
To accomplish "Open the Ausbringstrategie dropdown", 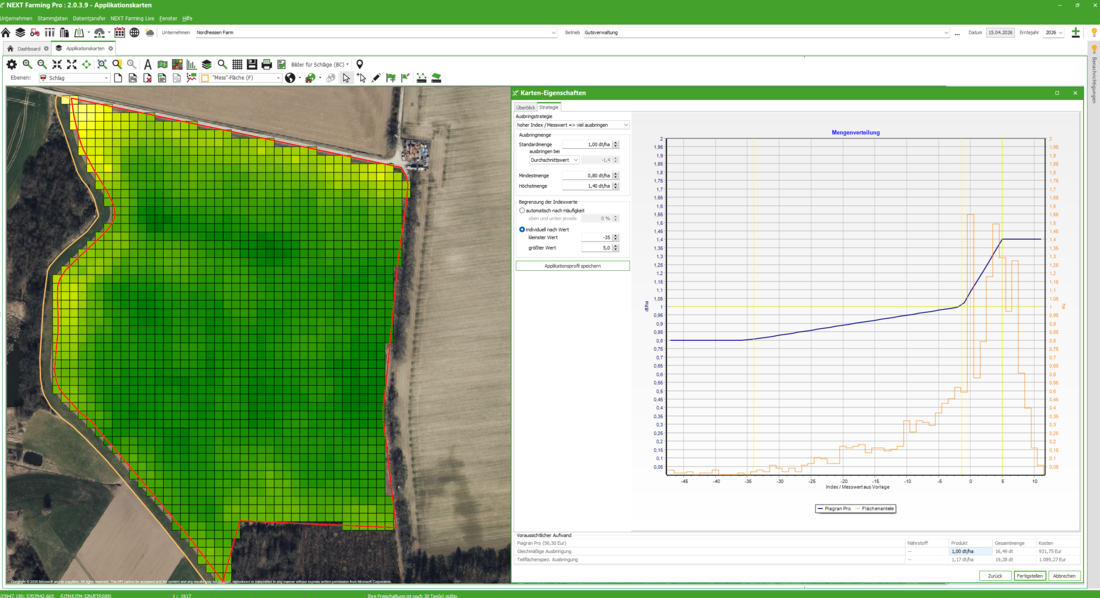I will pyautogui.click(x=572, y=125).
